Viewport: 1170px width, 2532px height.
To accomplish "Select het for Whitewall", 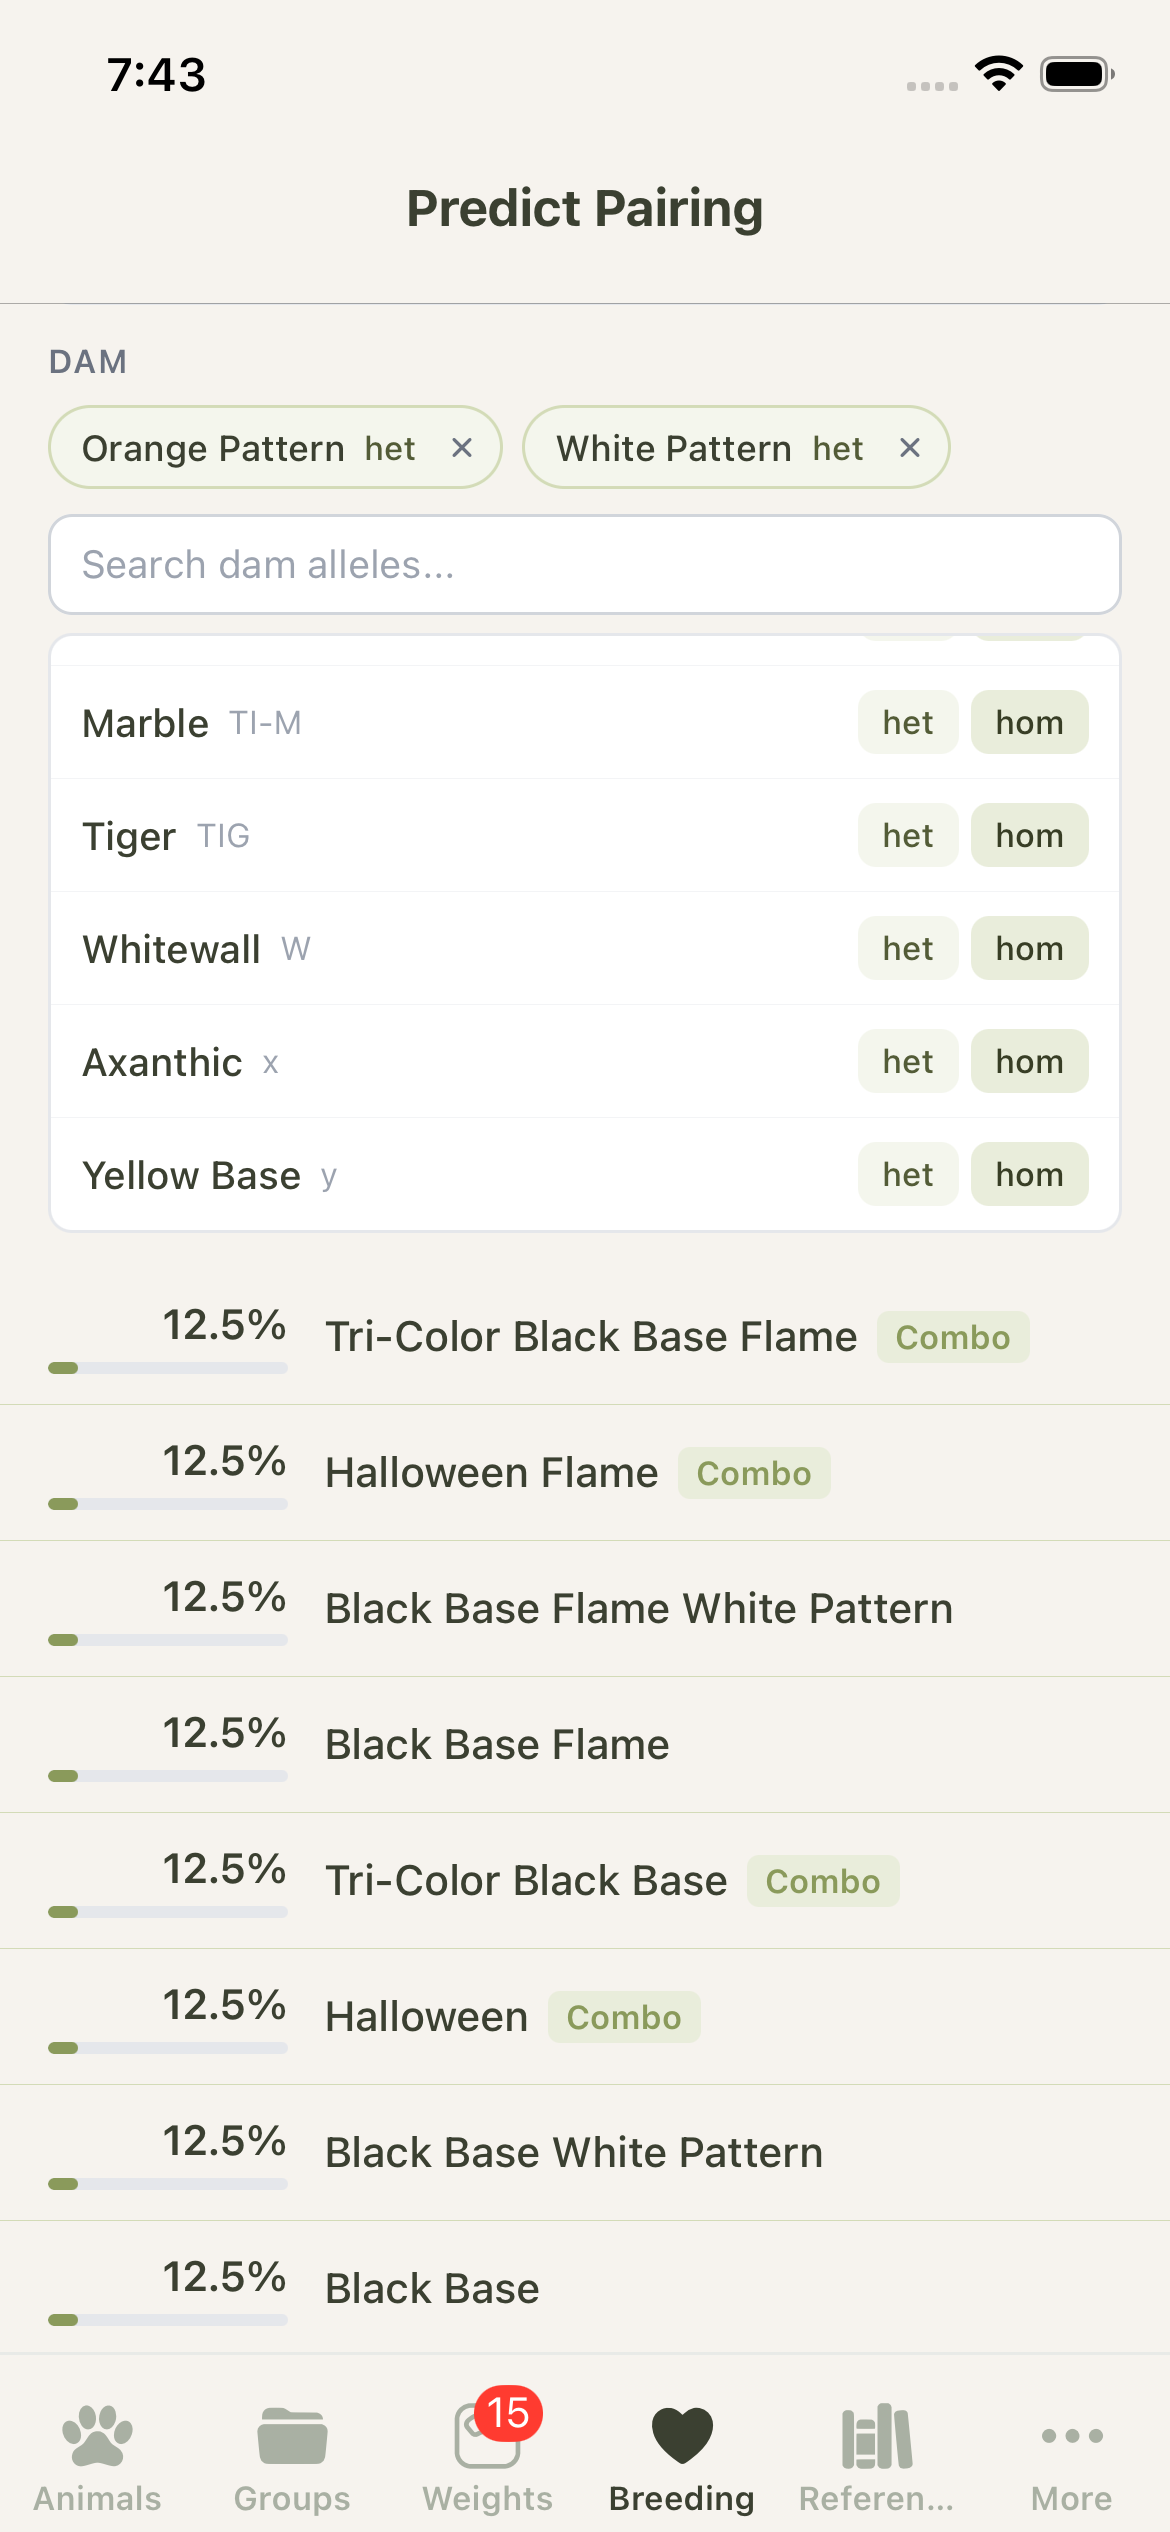I will 907,948.
